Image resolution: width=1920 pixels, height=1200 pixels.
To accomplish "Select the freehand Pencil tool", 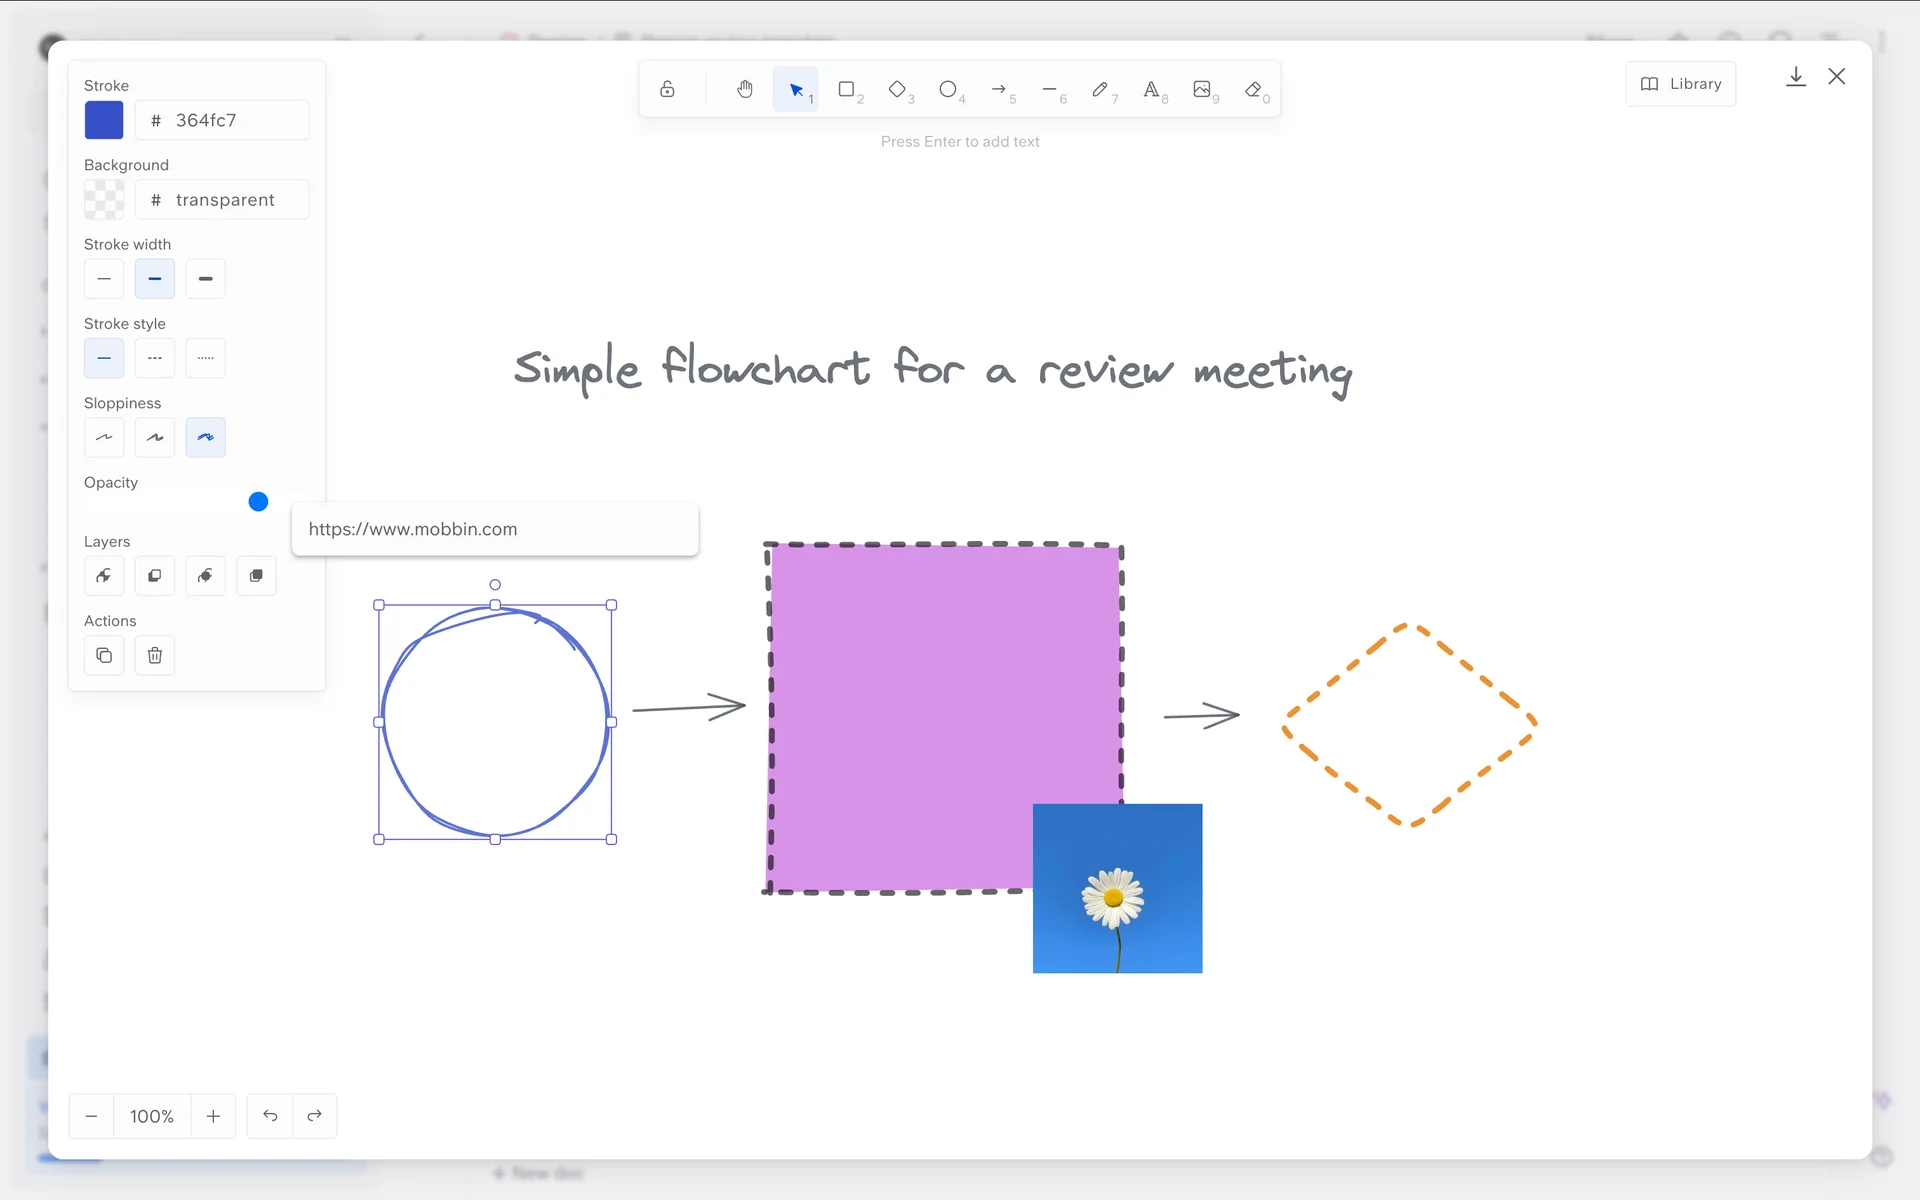I will click(1100, 90).
